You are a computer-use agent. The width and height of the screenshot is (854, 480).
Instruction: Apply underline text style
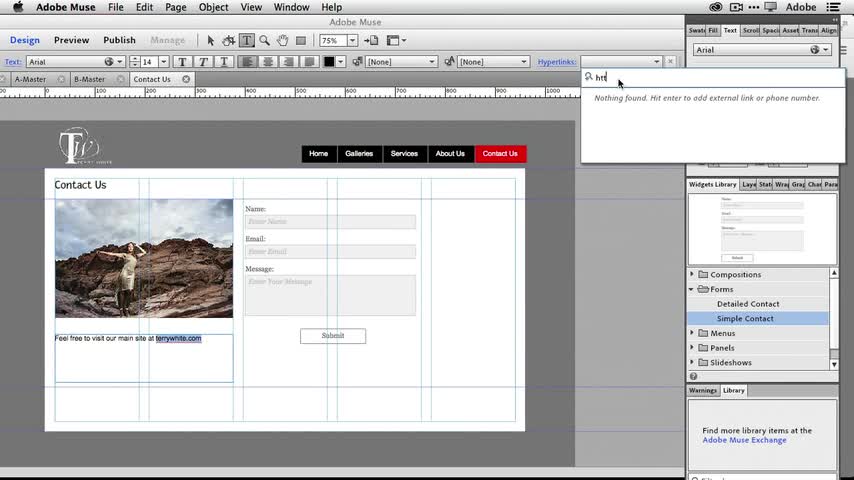click(x=224, y=62)
